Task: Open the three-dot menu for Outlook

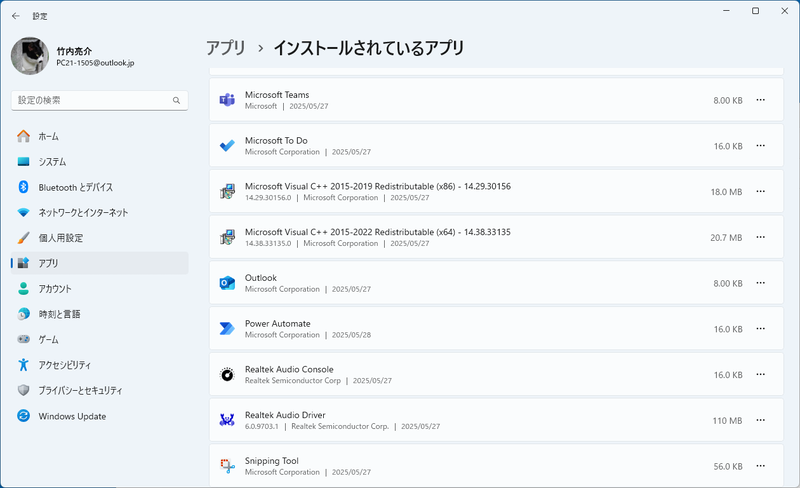Action: [x=760, y=283]
